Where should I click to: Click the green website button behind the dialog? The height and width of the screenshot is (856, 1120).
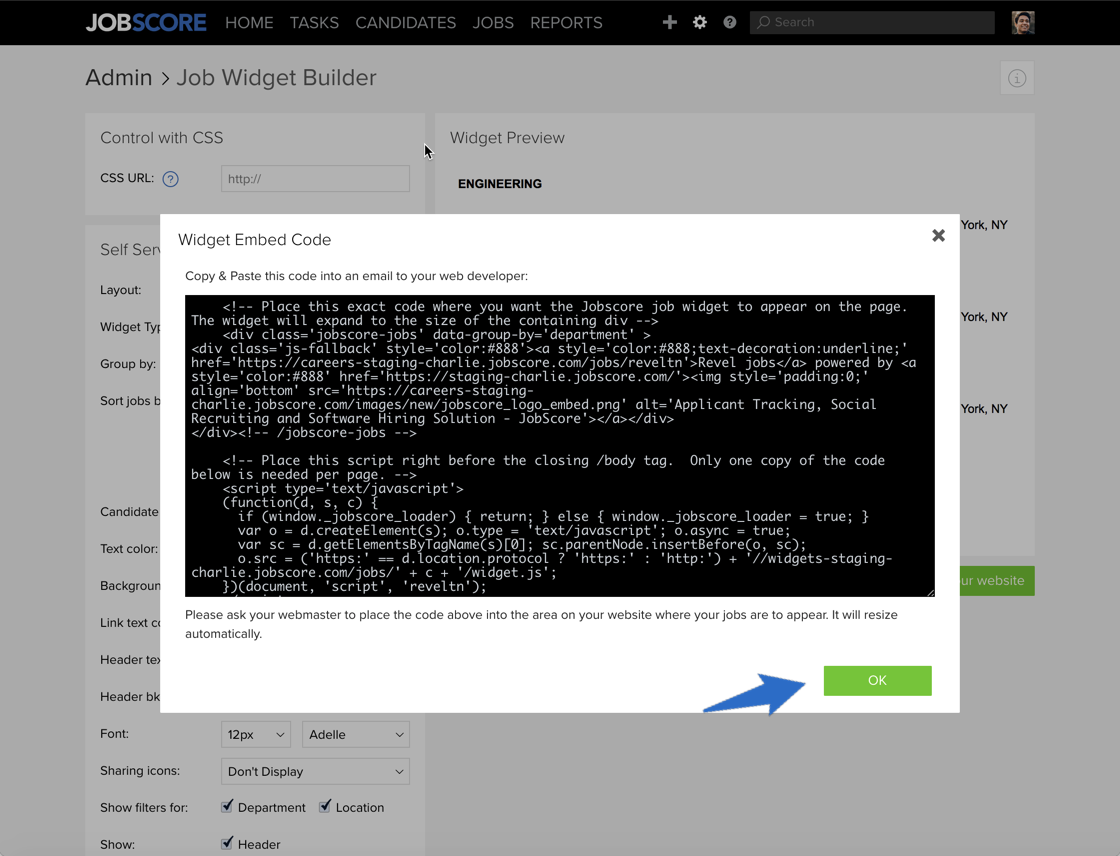[997, 581]
